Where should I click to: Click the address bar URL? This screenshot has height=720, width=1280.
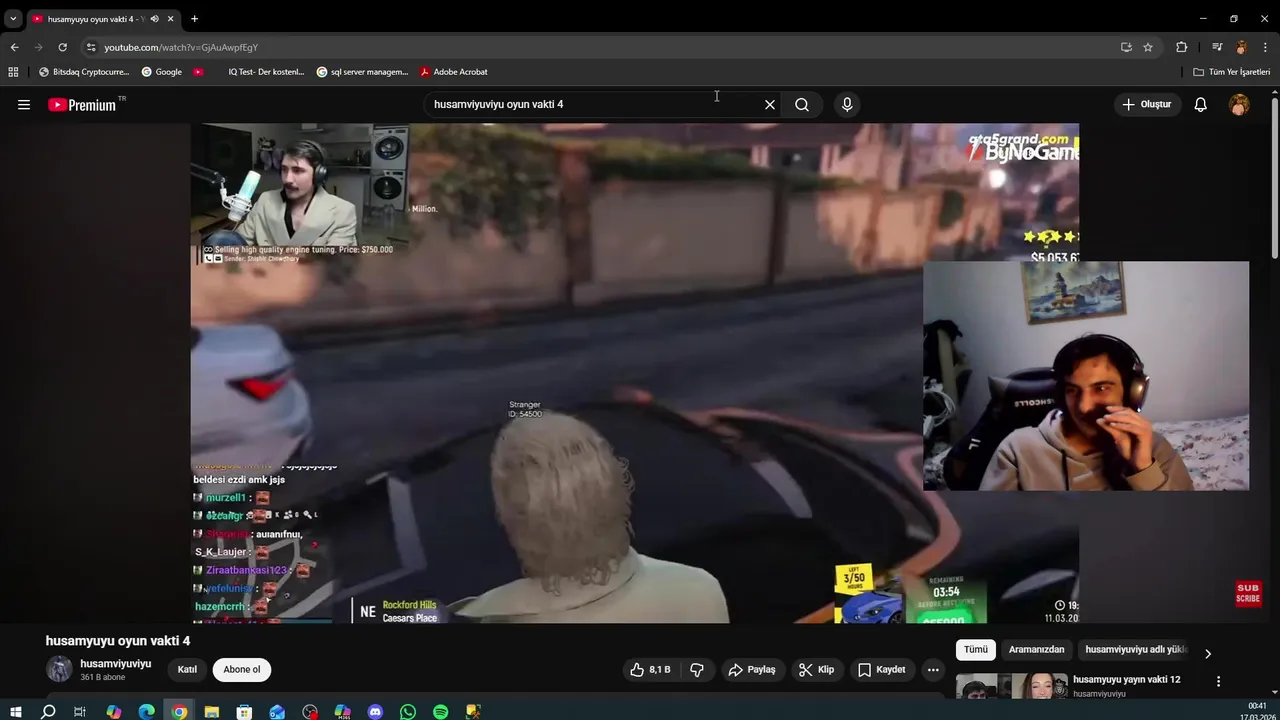pyautogui.click(x=181, y=47)
